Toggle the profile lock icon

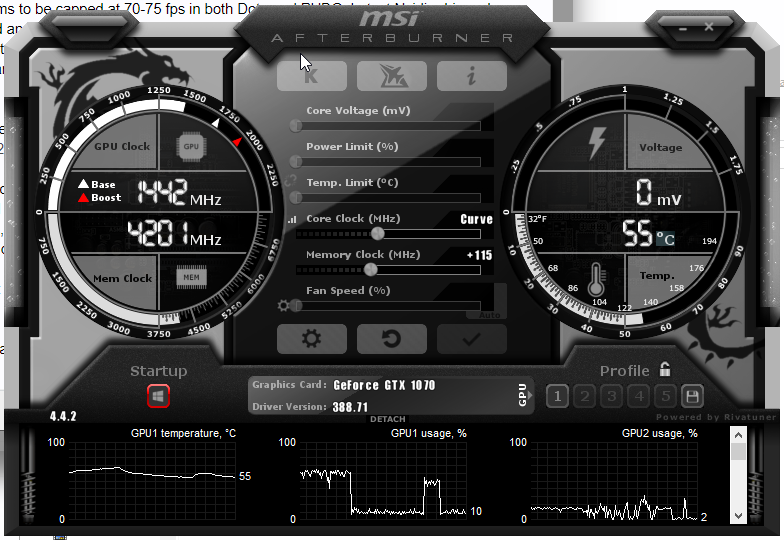664,370
